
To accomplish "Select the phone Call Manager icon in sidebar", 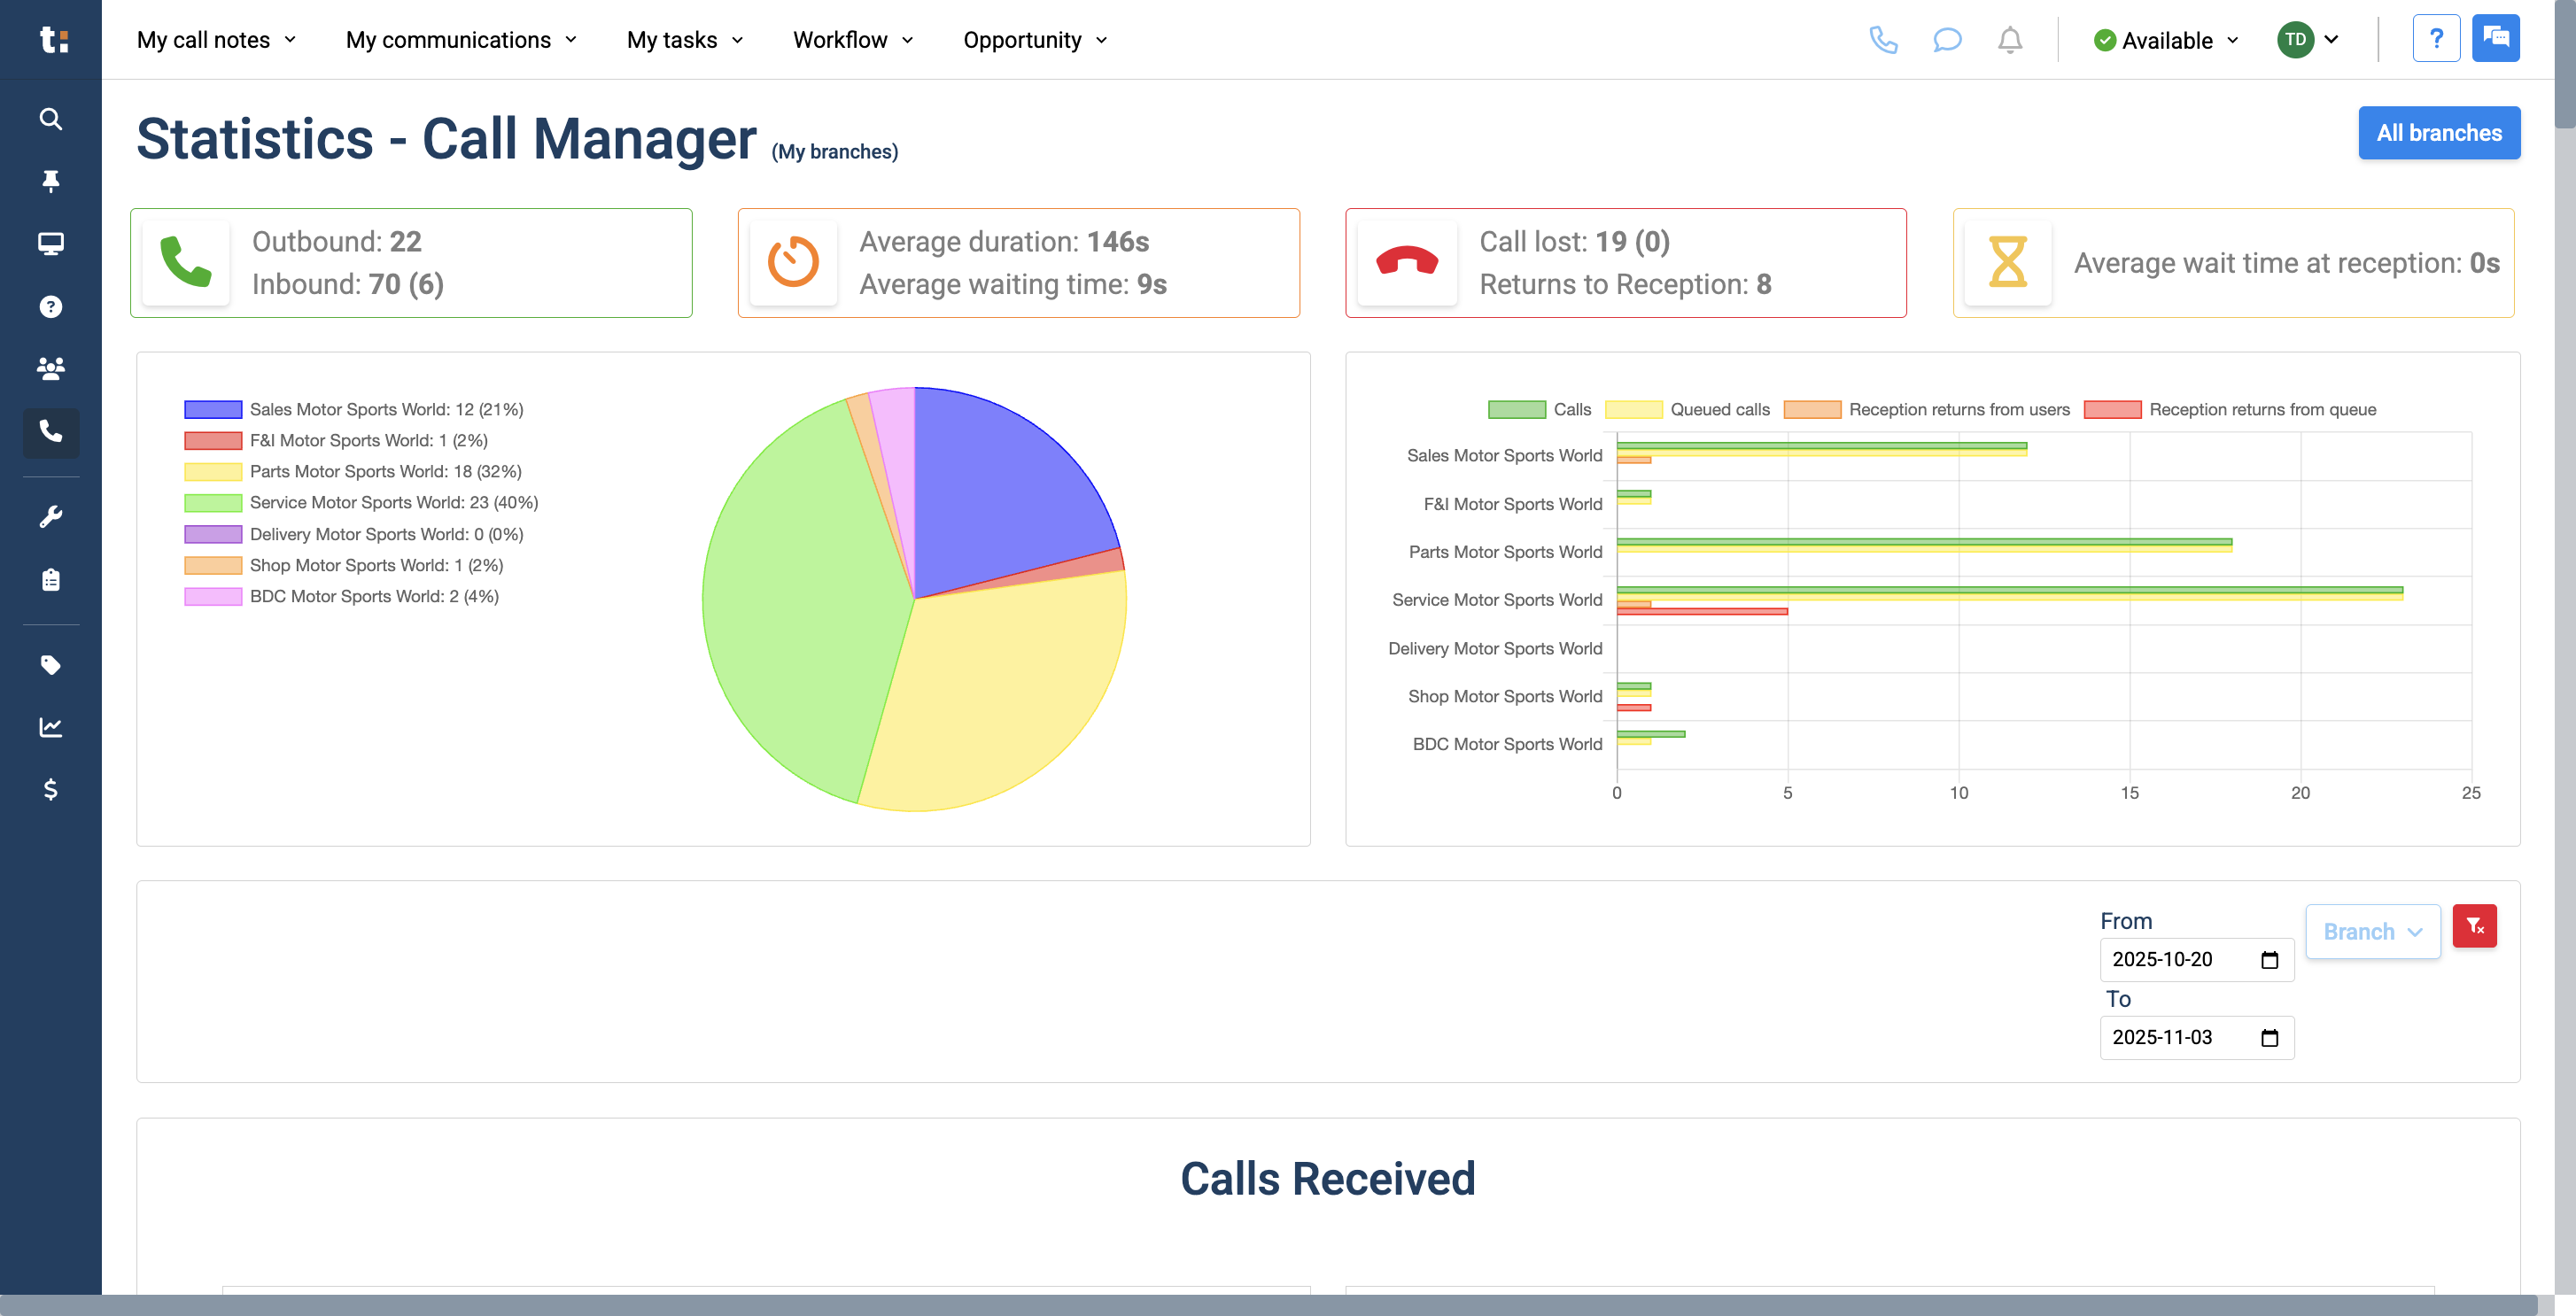I will (50, 433).
